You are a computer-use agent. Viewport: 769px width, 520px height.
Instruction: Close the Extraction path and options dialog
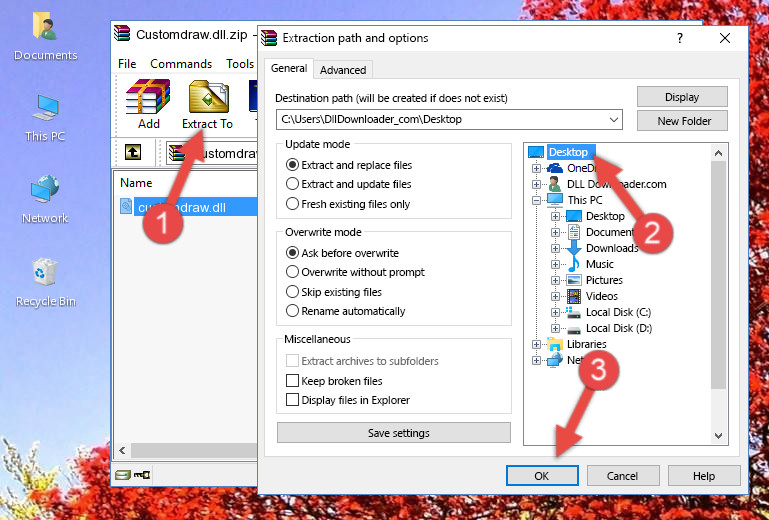click(x=725, y=38)
